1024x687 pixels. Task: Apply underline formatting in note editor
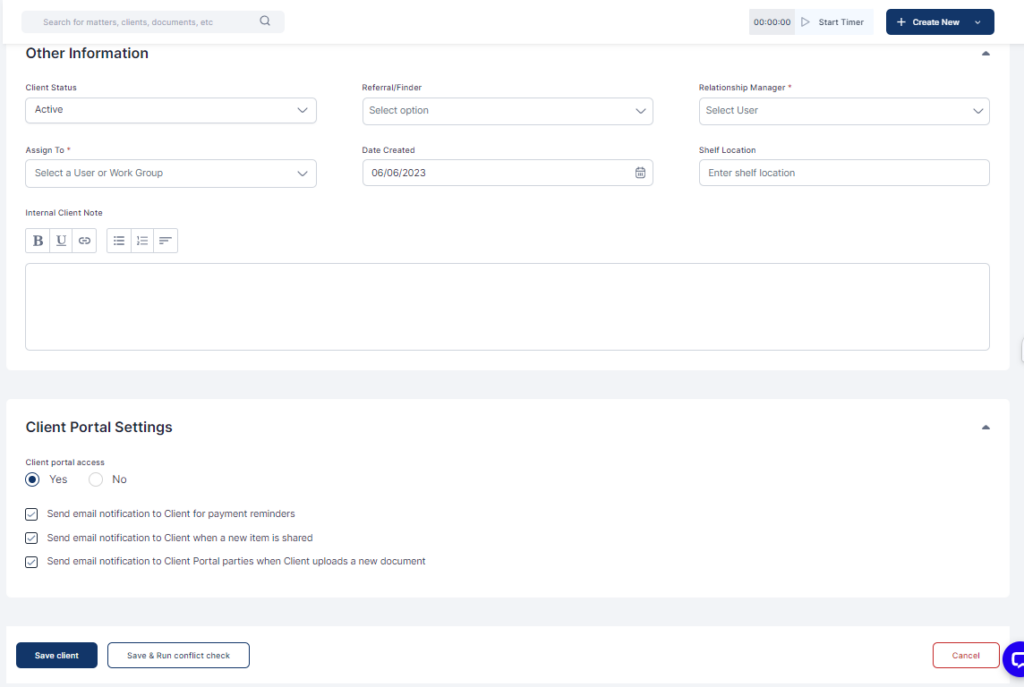pos(61,240)
